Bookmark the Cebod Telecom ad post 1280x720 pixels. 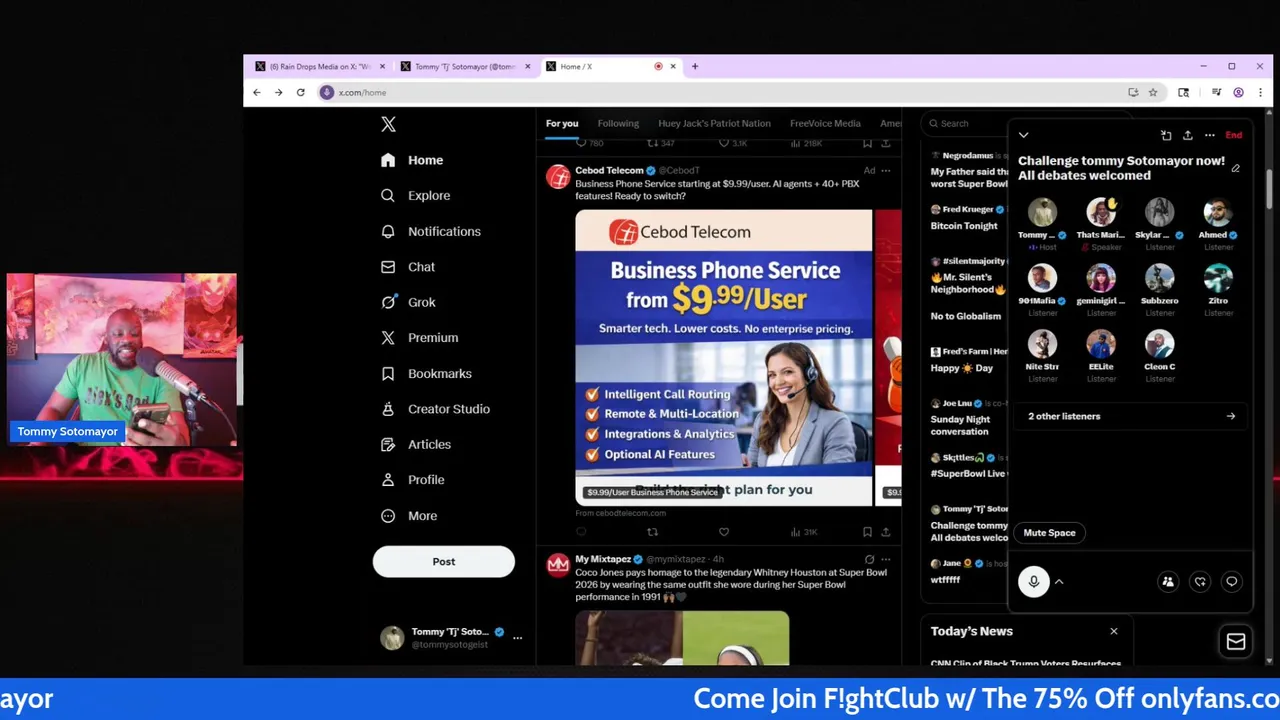click(867, 532)
